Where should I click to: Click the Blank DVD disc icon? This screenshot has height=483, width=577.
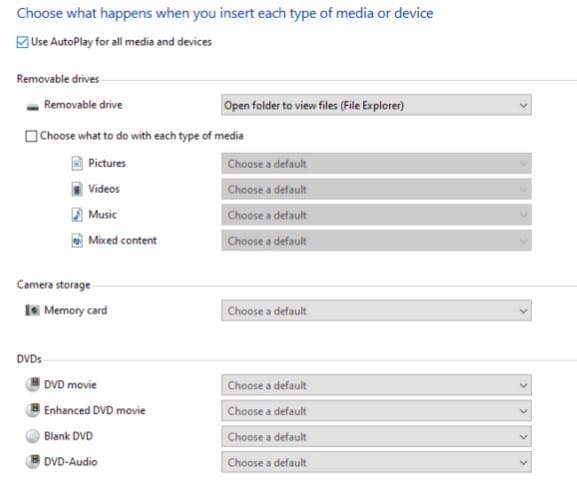[32, 436]
